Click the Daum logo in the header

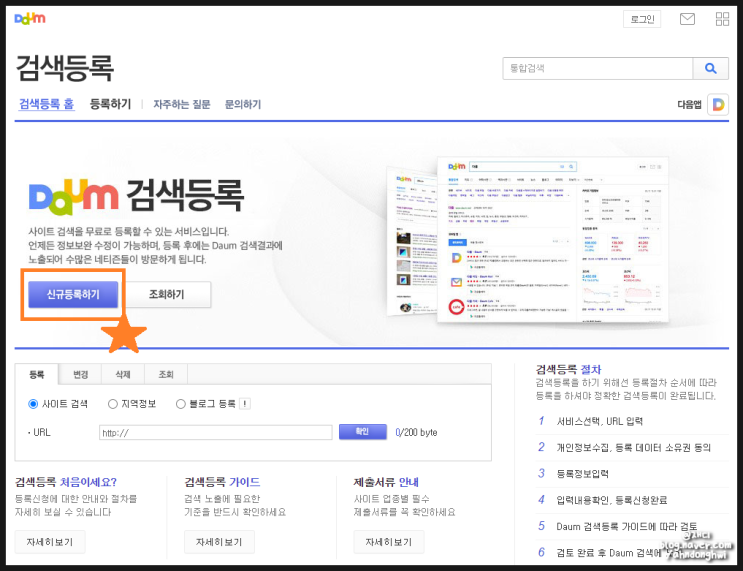(30, 18)
